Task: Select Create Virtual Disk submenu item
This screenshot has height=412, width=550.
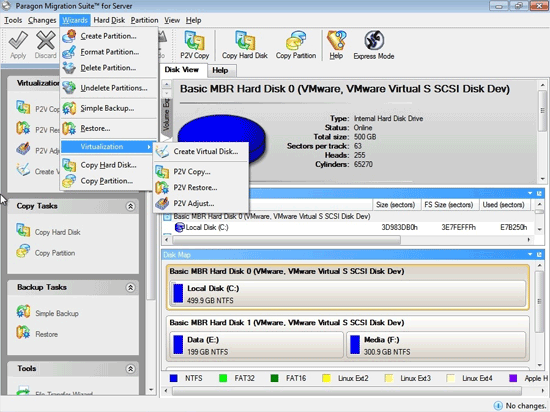Action: (201, 151)
